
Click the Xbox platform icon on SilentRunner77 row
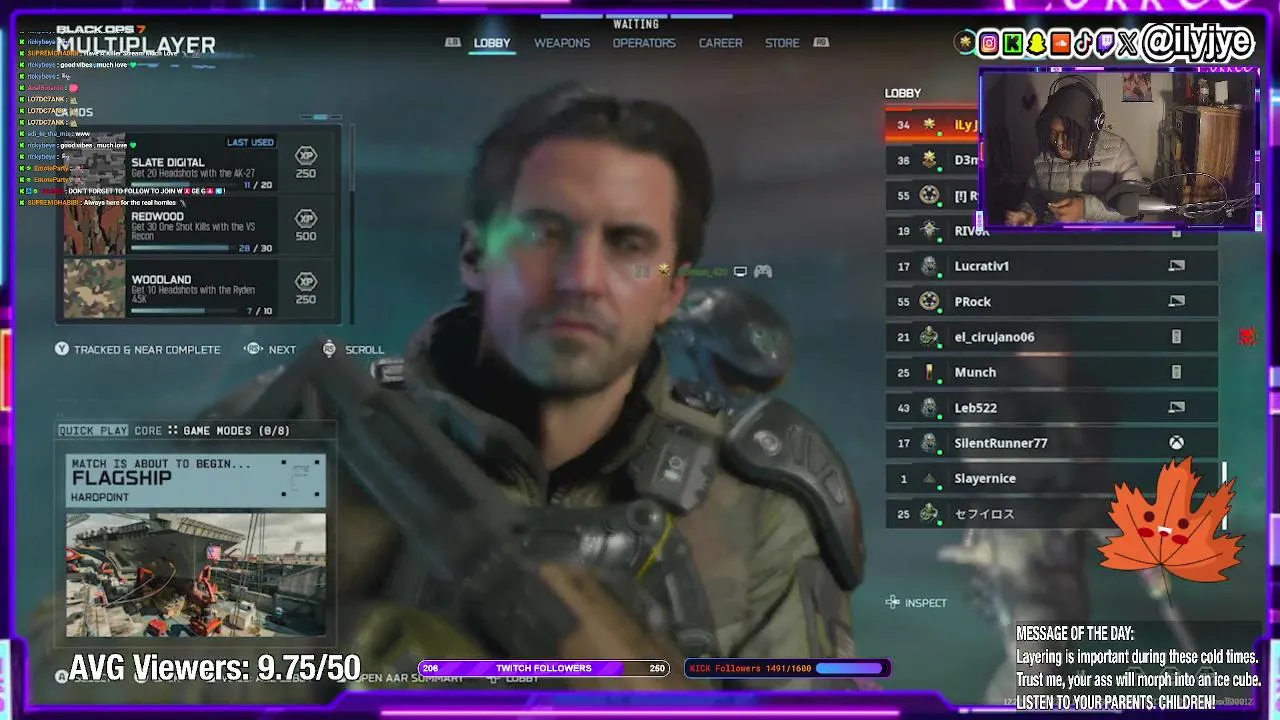1176,443
